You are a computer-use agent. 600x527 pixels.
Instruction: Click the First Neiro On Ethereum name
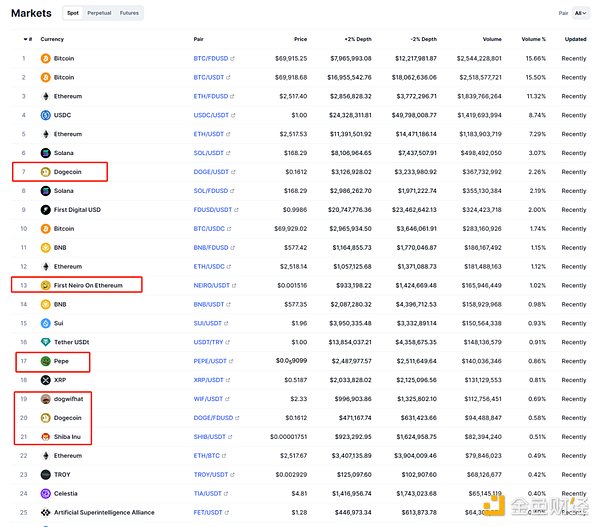tap(88, 286)
